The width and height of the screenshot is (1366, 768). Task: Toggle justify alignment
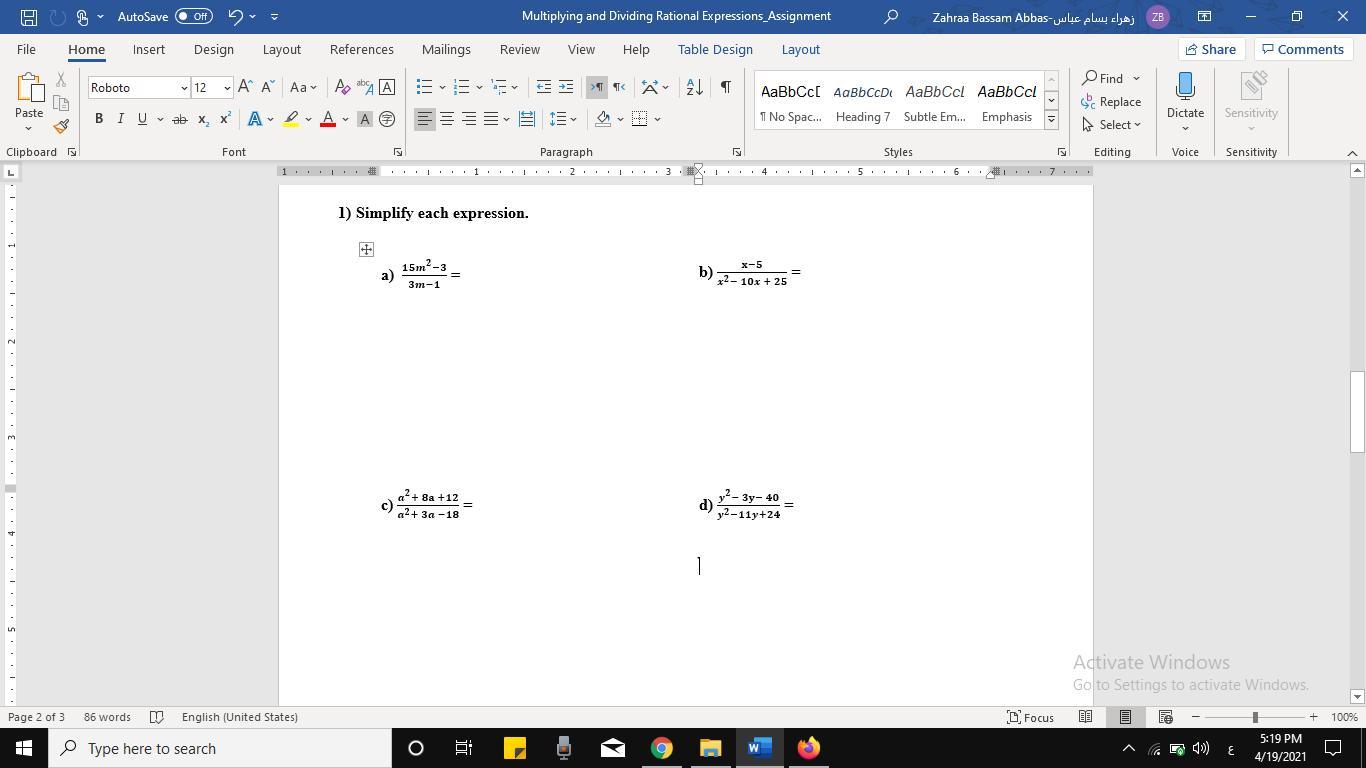pos(491,119)
